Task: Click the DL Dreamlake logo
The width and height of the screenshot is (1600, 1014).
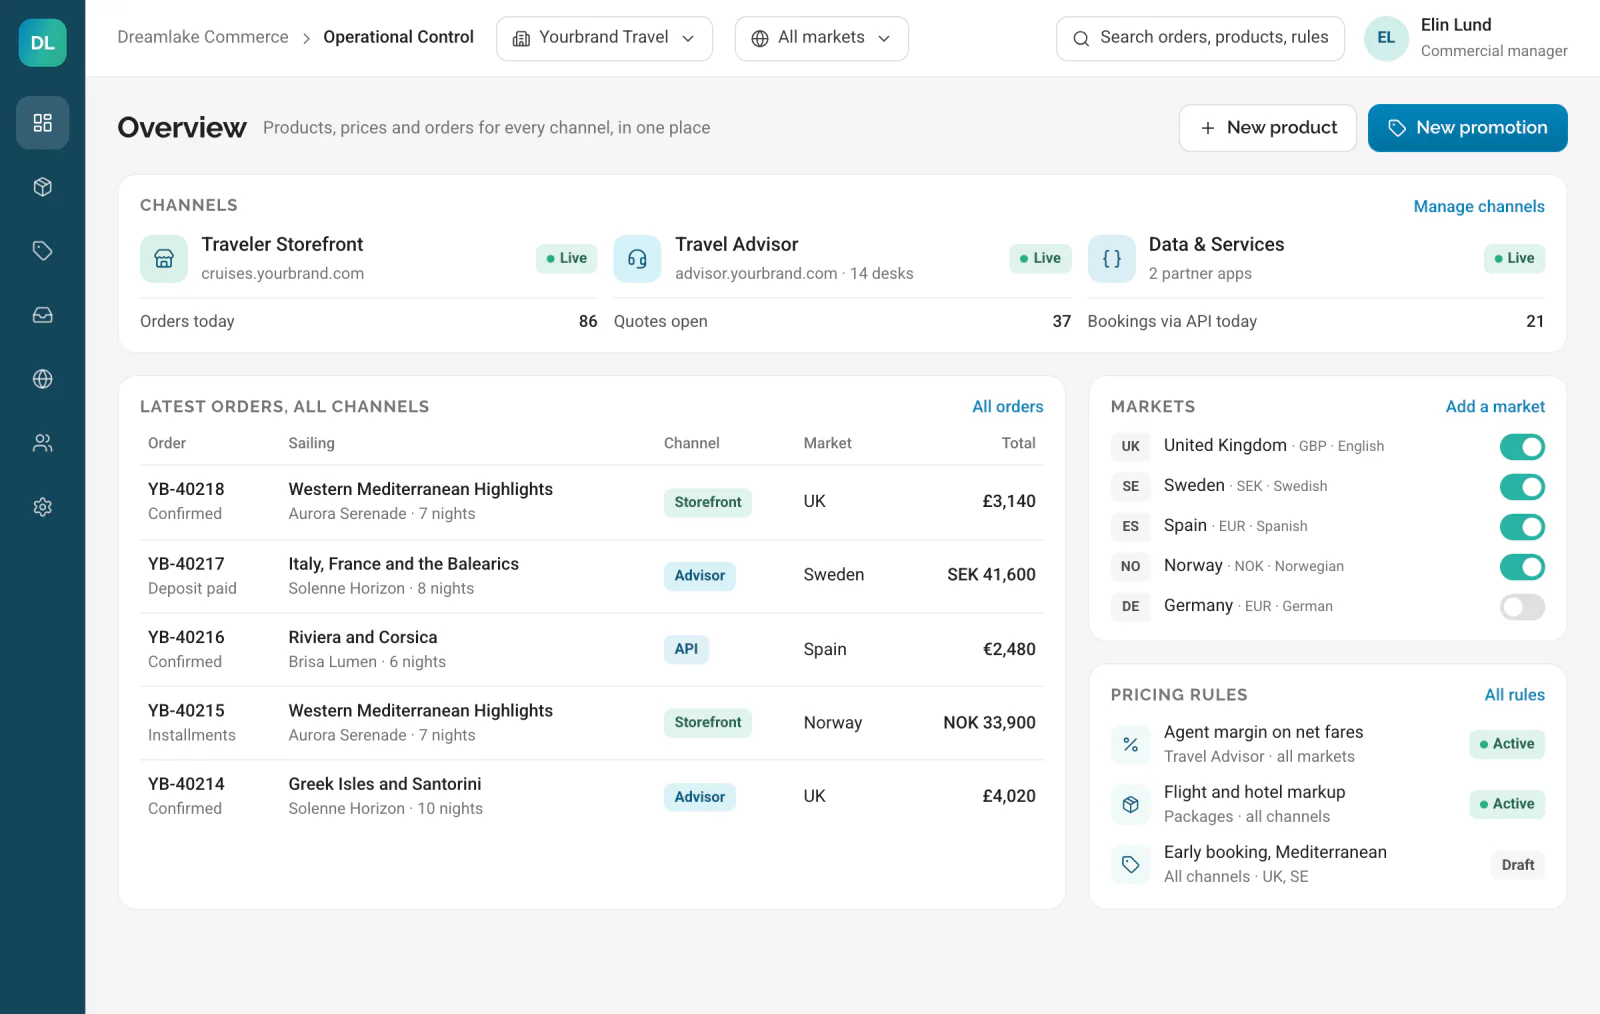Action: (42, 43)
